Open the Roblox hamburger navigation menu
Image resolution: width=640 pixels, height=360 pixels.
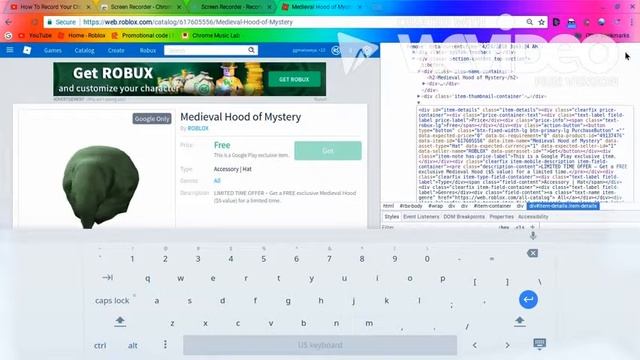(10, 50)
